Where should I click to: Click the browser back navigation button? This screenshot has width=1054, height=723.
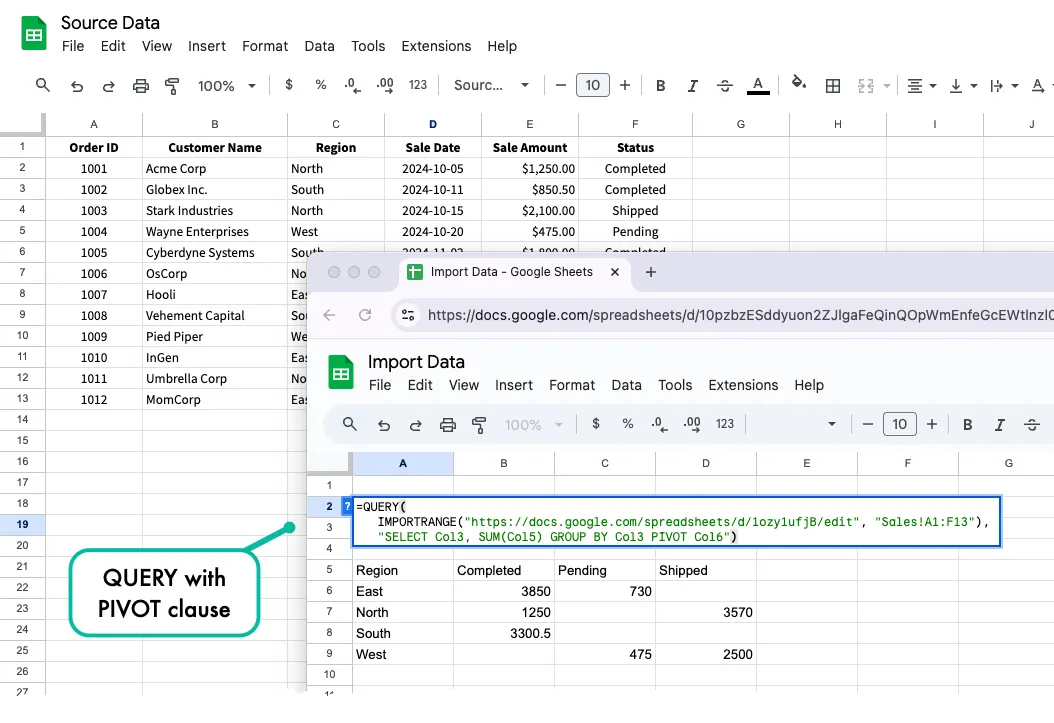point(330,315)
